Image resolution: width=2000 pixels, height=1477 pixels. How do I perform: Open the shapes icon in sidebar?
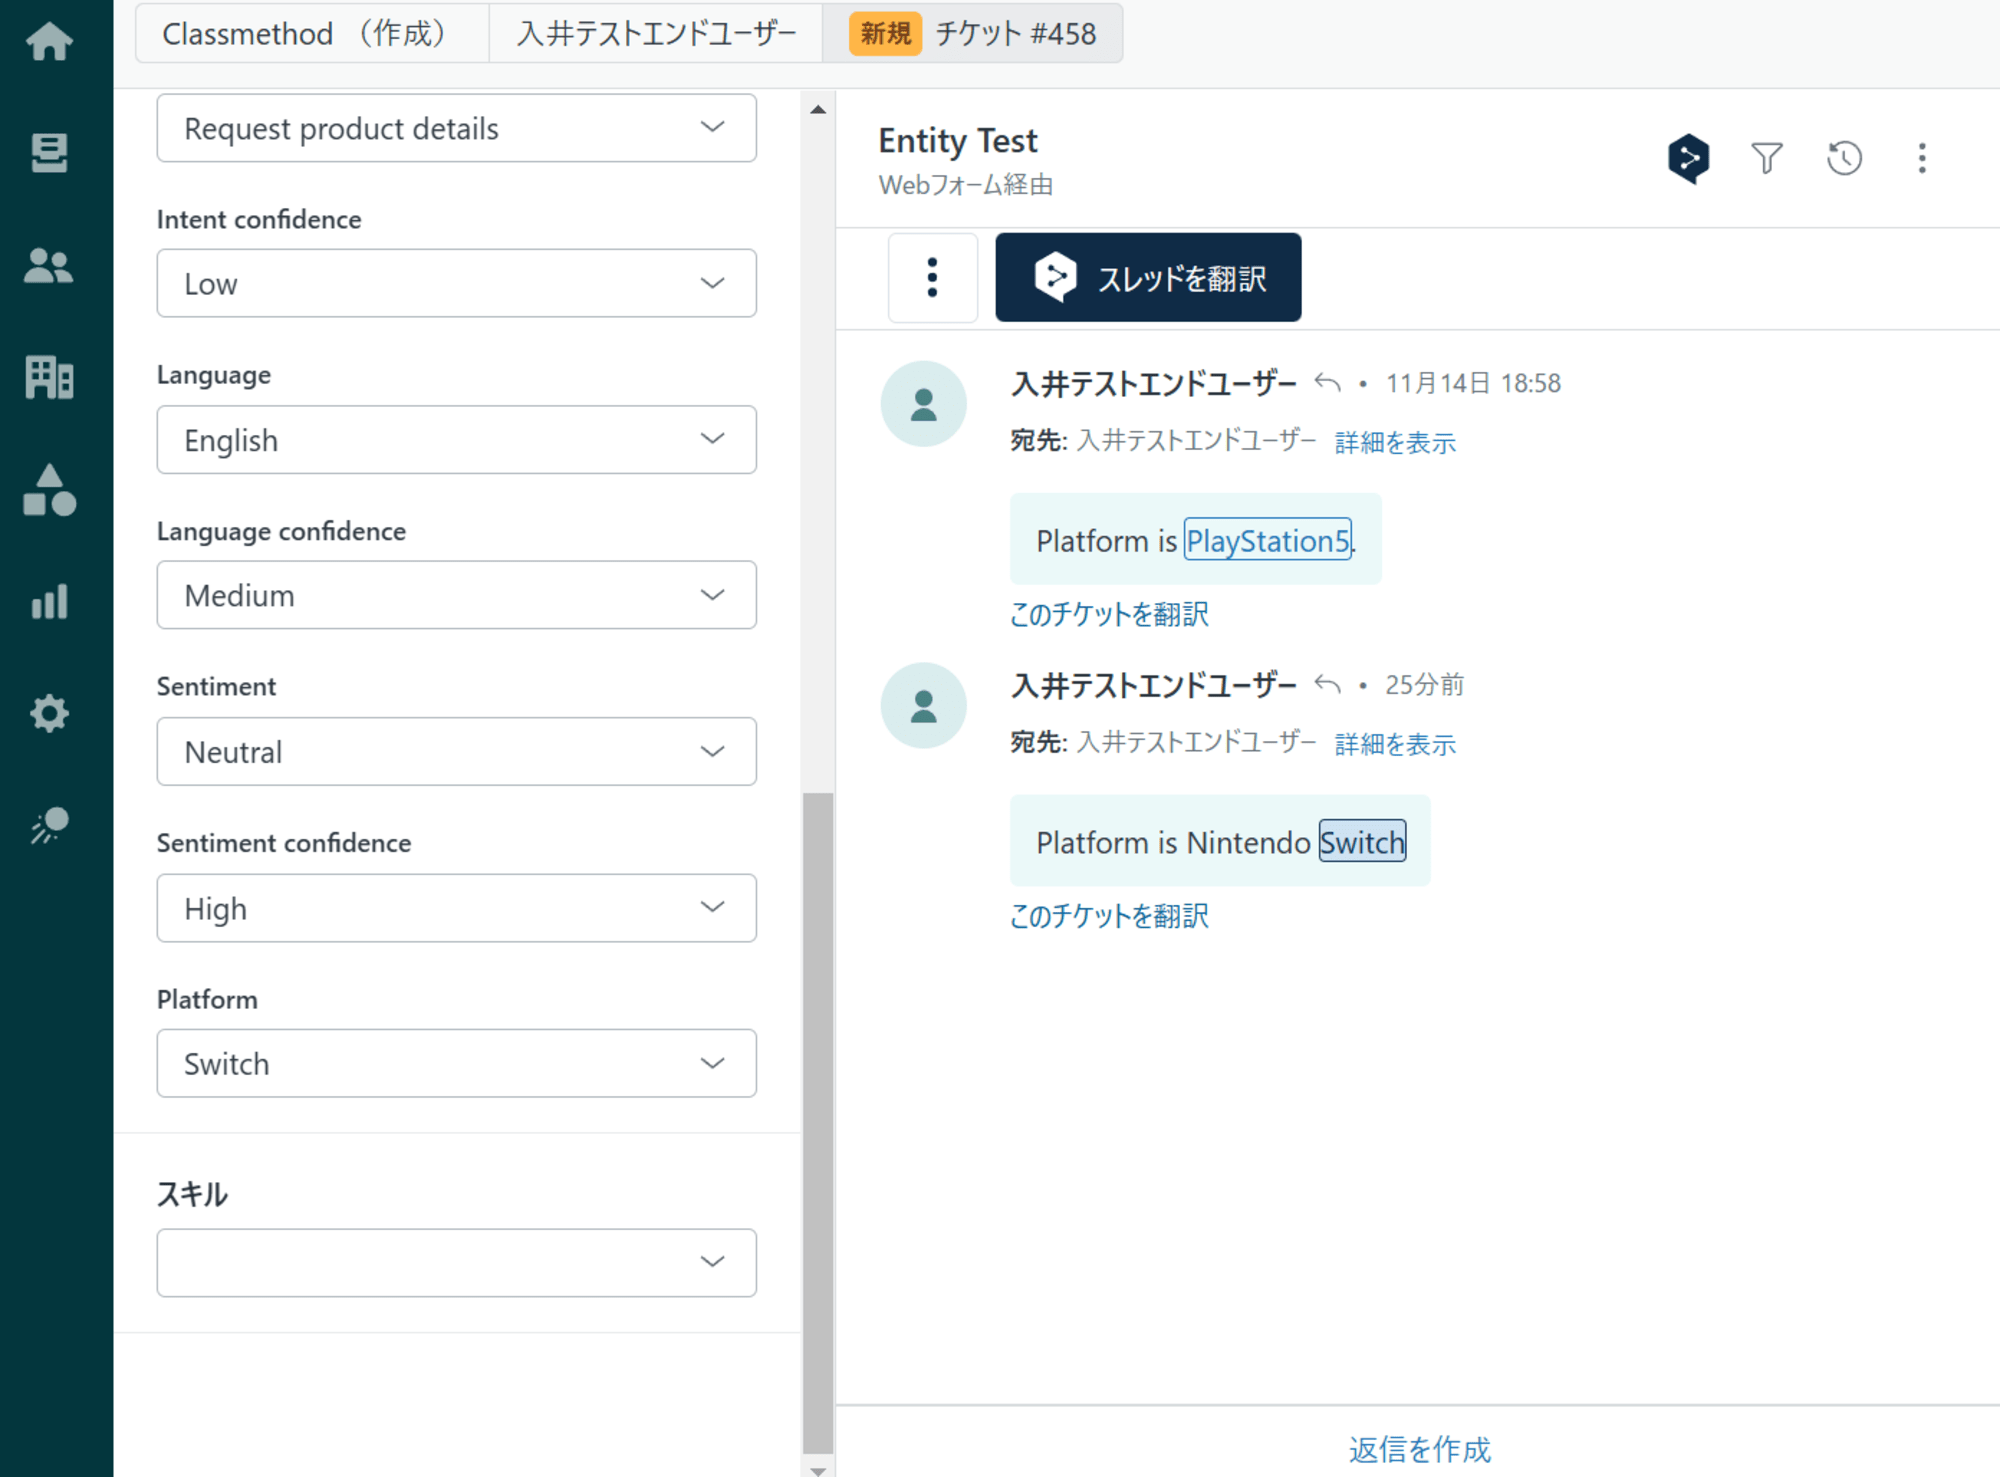point(49,490)
